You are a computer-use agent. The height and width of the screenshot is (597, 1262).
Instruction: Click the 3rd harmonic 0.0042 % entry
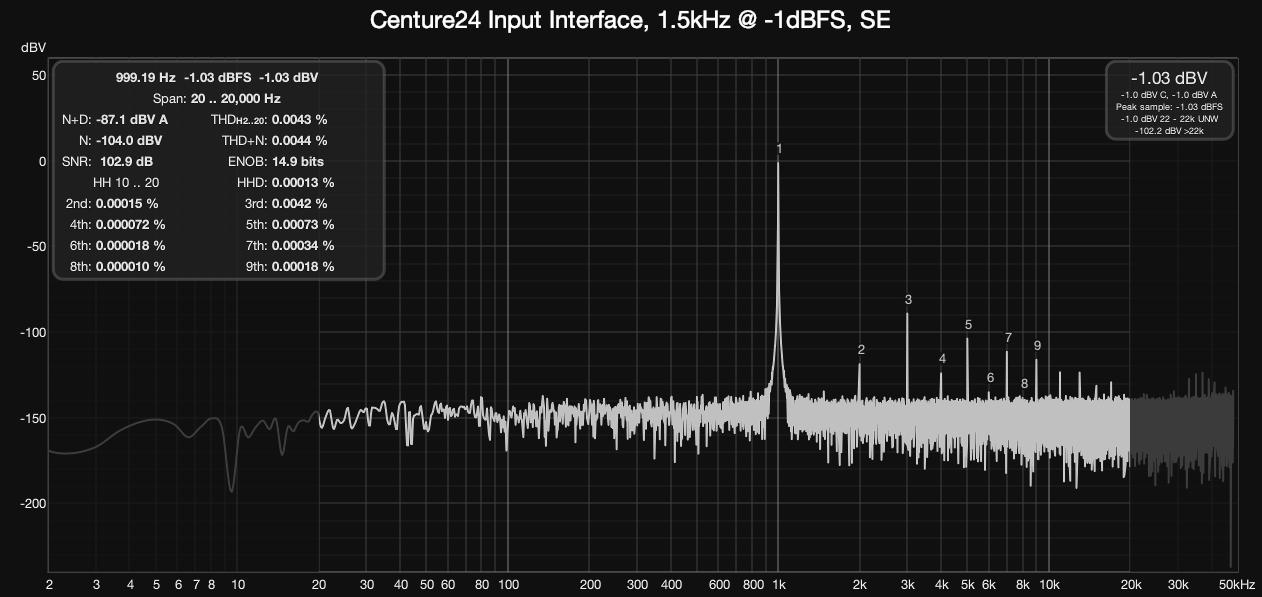[286, 203]
